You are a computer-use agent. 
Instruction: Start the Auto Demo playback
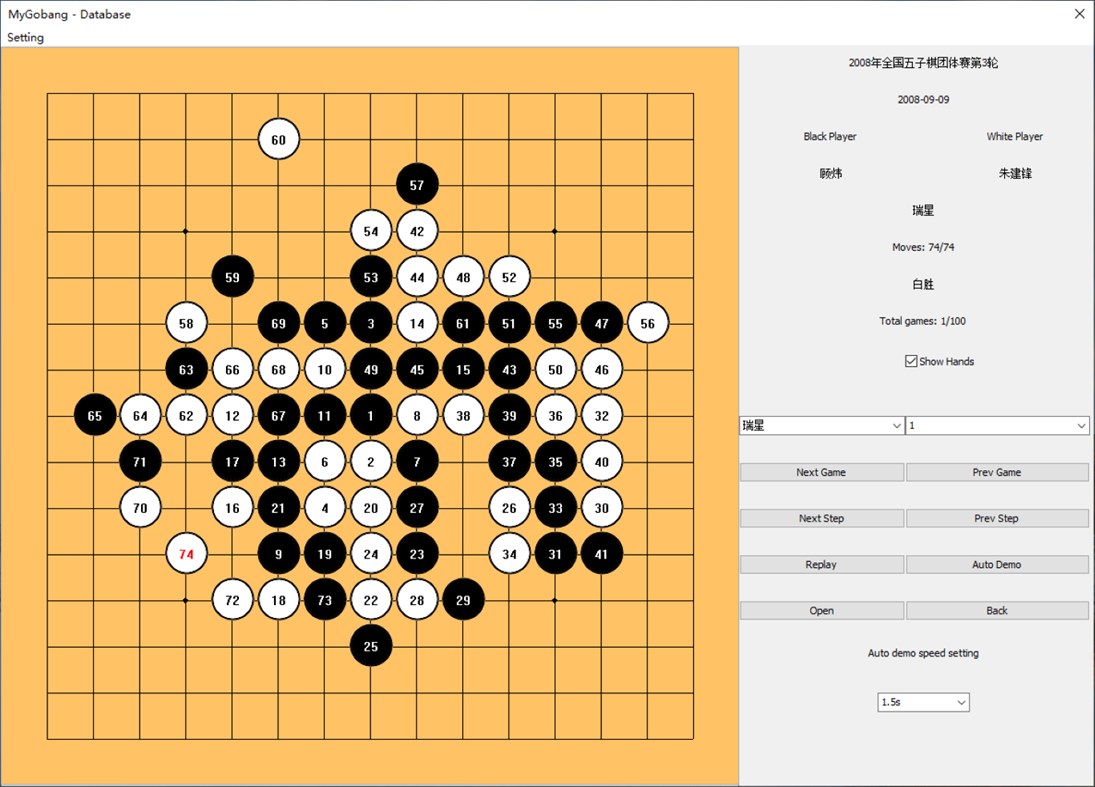click(997, 564)
